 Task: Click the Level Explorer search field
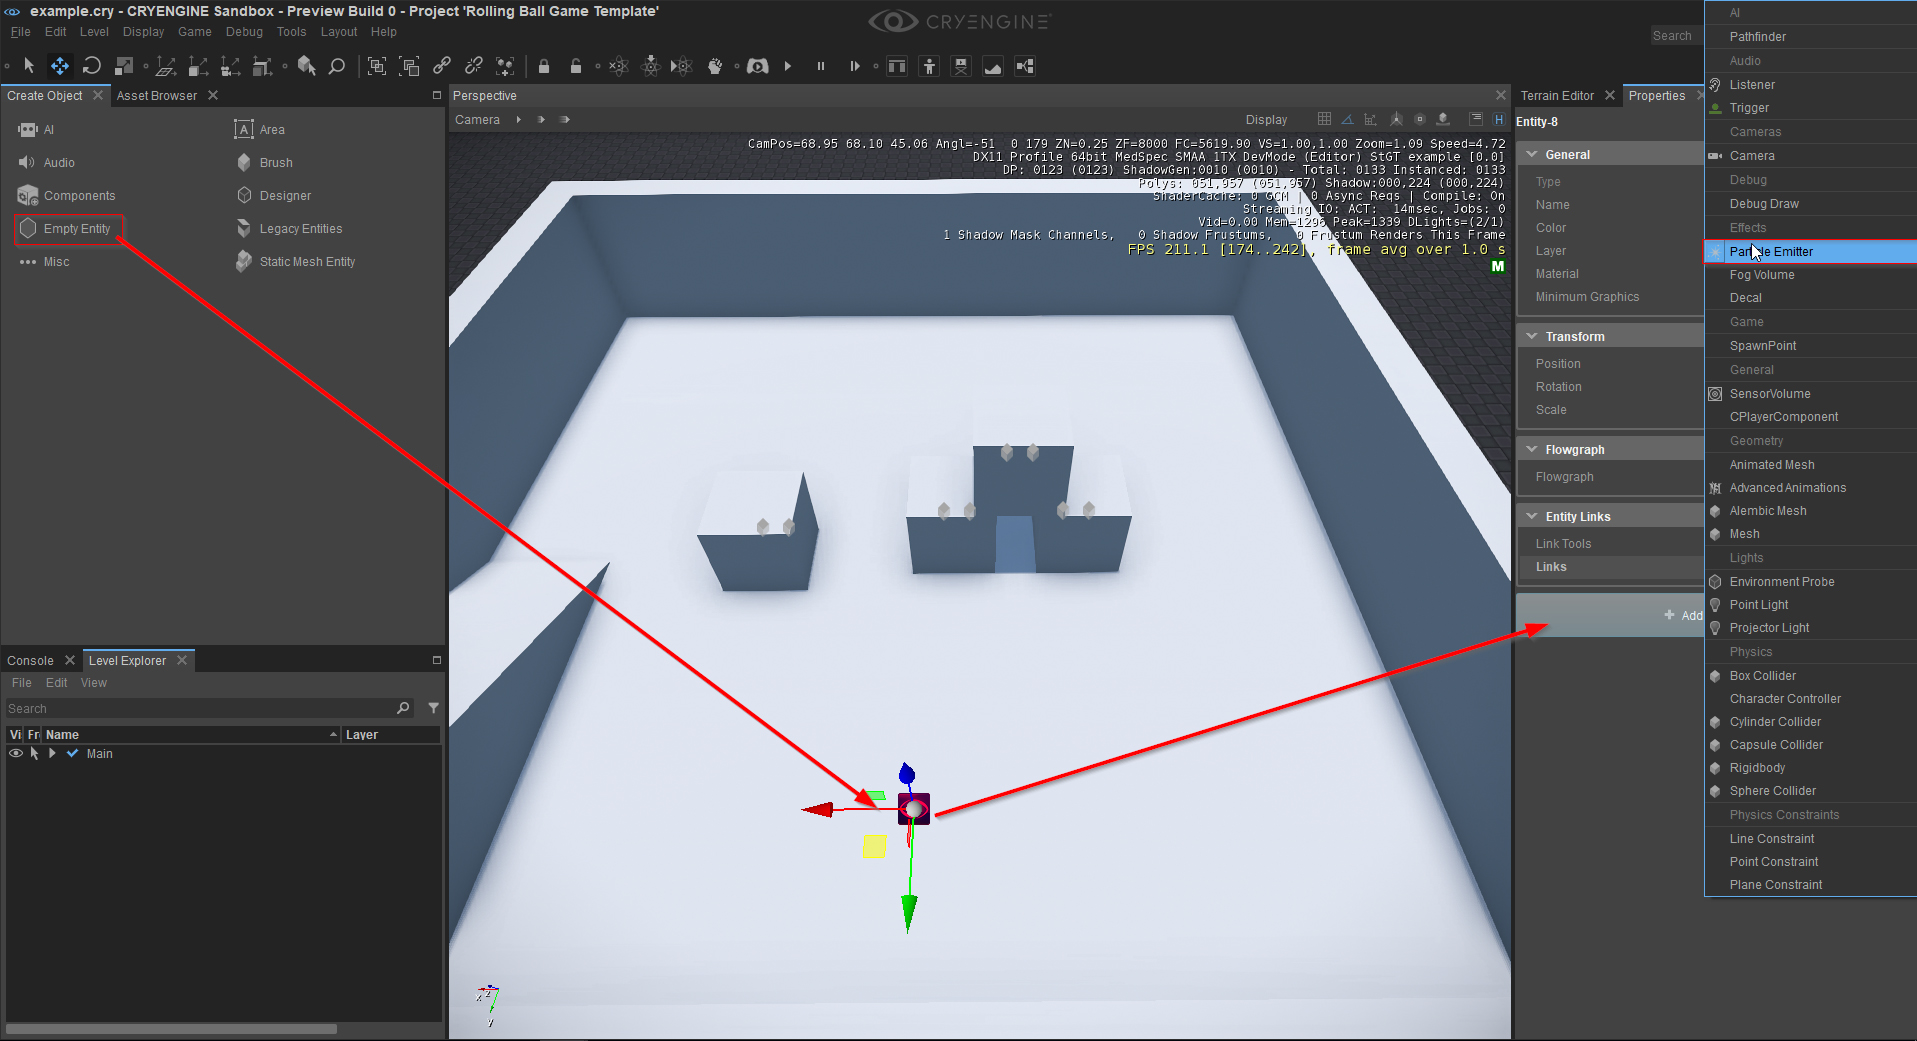[200, 708]
